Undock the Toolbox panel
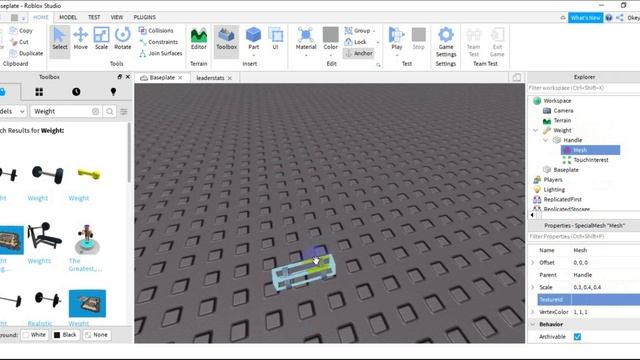Viewport: 640px width, 360px height. click(120, 77)
